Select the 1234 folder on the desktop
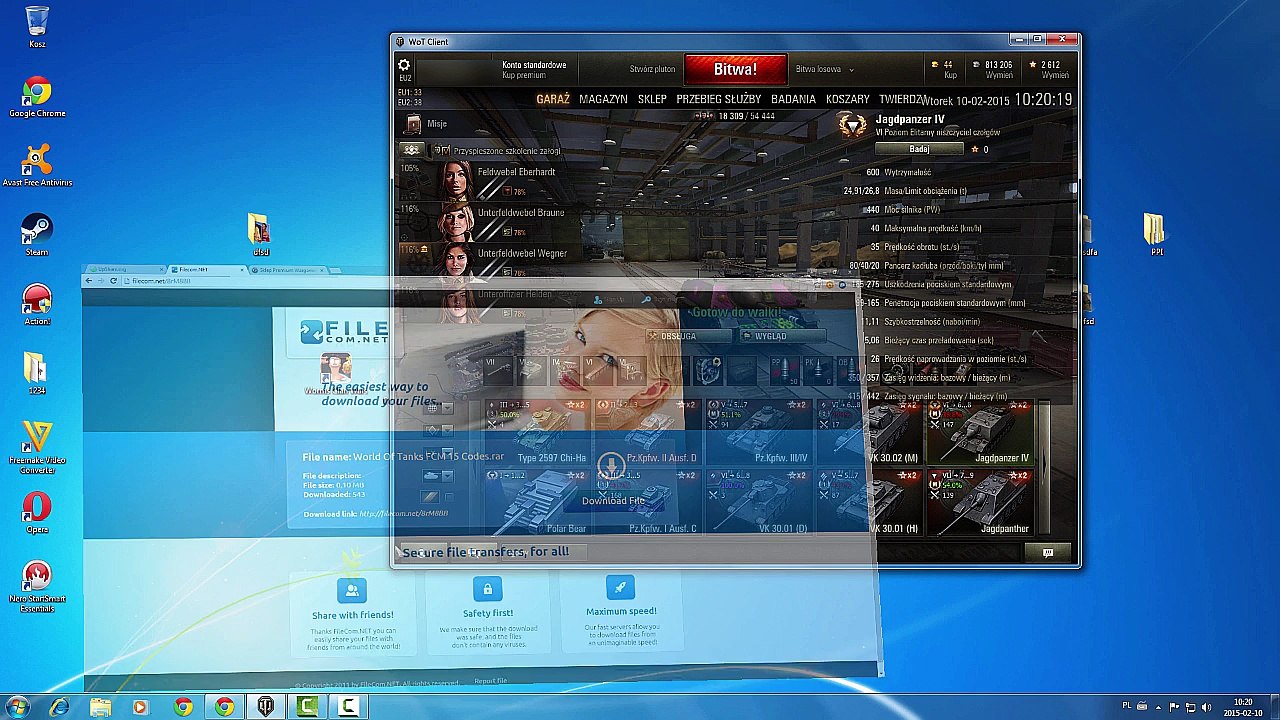The image size is (1280, 720). [x=37, y=374]
